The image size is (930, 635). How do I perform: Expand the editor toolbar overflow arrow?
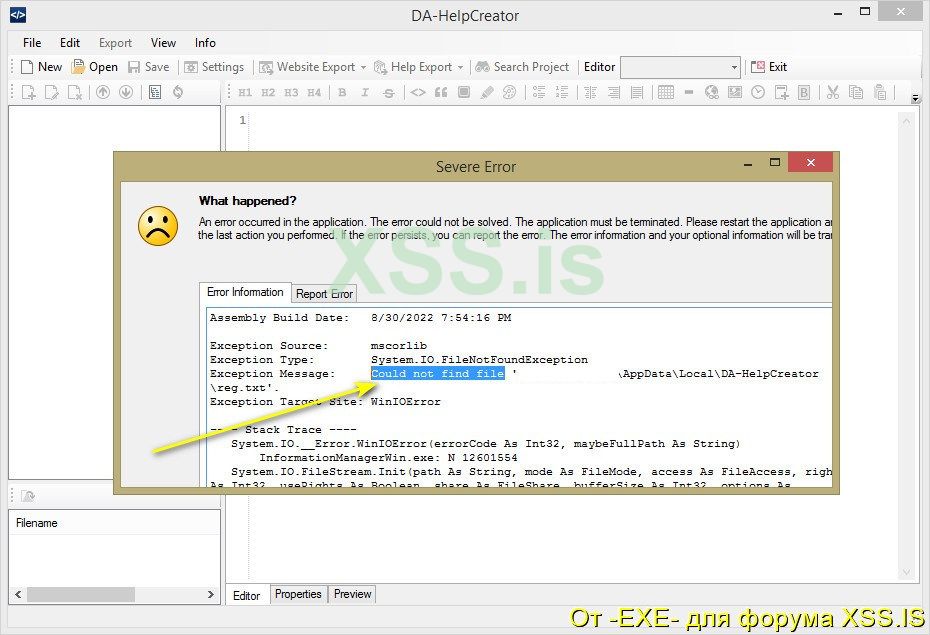pyautogui.click(x=916, y=97)
